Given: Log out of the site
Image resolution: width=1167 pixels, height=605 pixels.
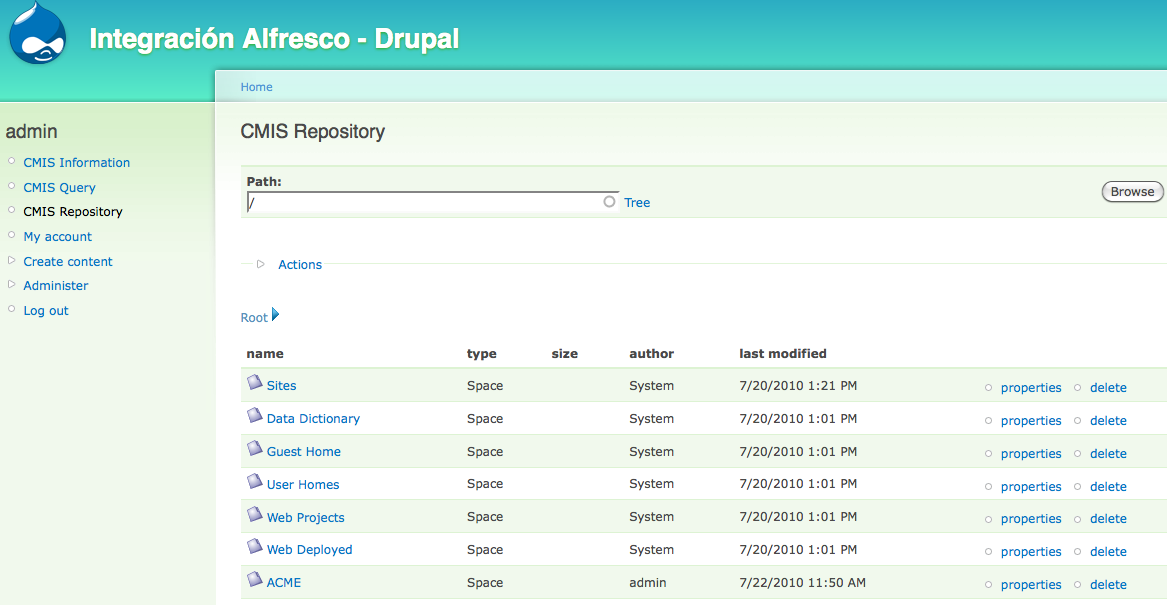Looking at the screenshot, I should pos(45,310).
